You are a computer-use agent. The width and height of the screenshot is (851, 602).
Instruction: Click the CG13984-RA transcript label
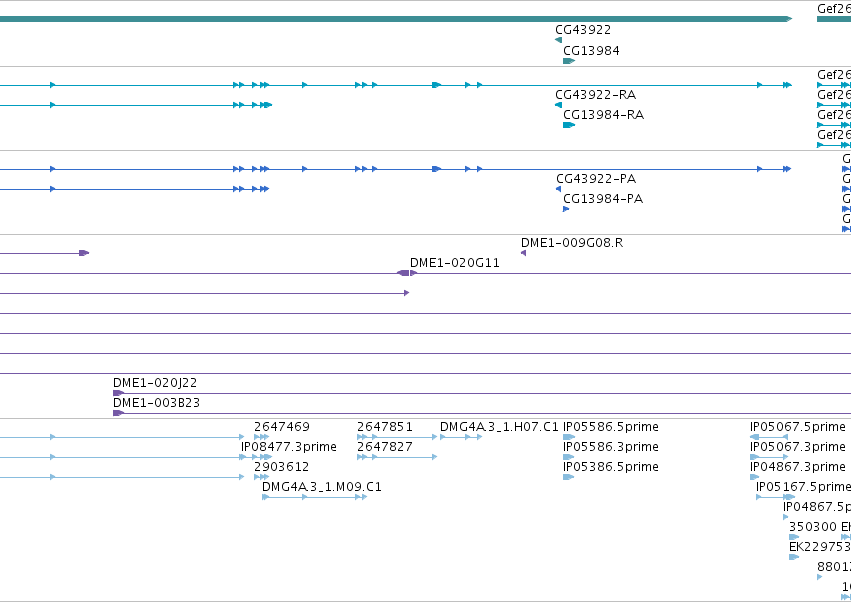click(604, 115)
